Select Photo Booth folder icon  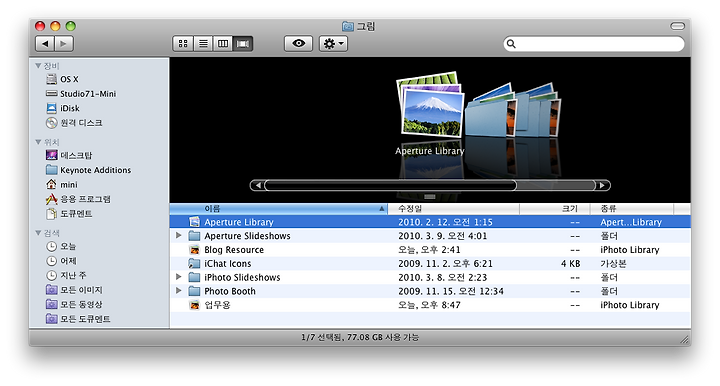click(195, 291)
